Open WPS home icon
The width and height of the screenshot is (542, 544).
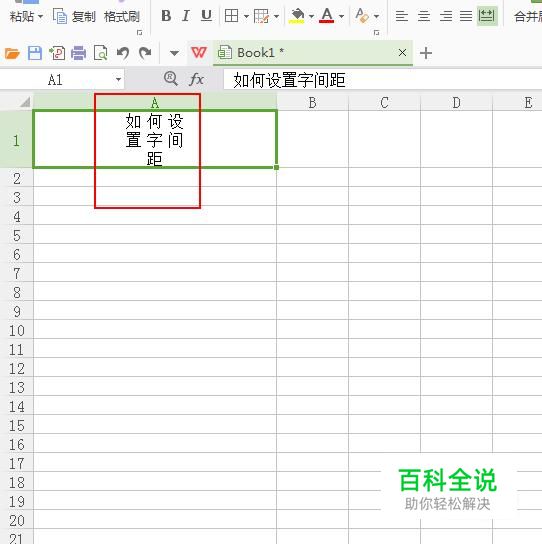pyautogui.click(x=199, y=53)
